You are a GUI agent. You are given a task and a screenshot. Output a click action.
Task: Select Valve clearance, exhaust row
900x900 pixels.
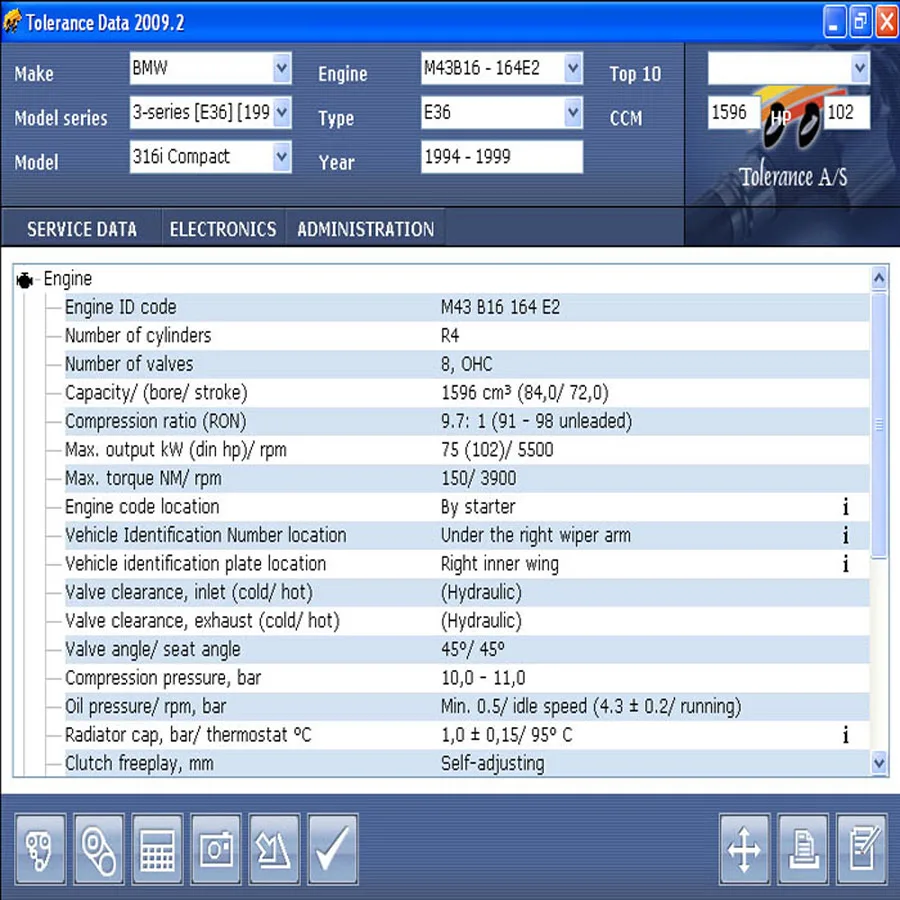click(x=467, y=620)
